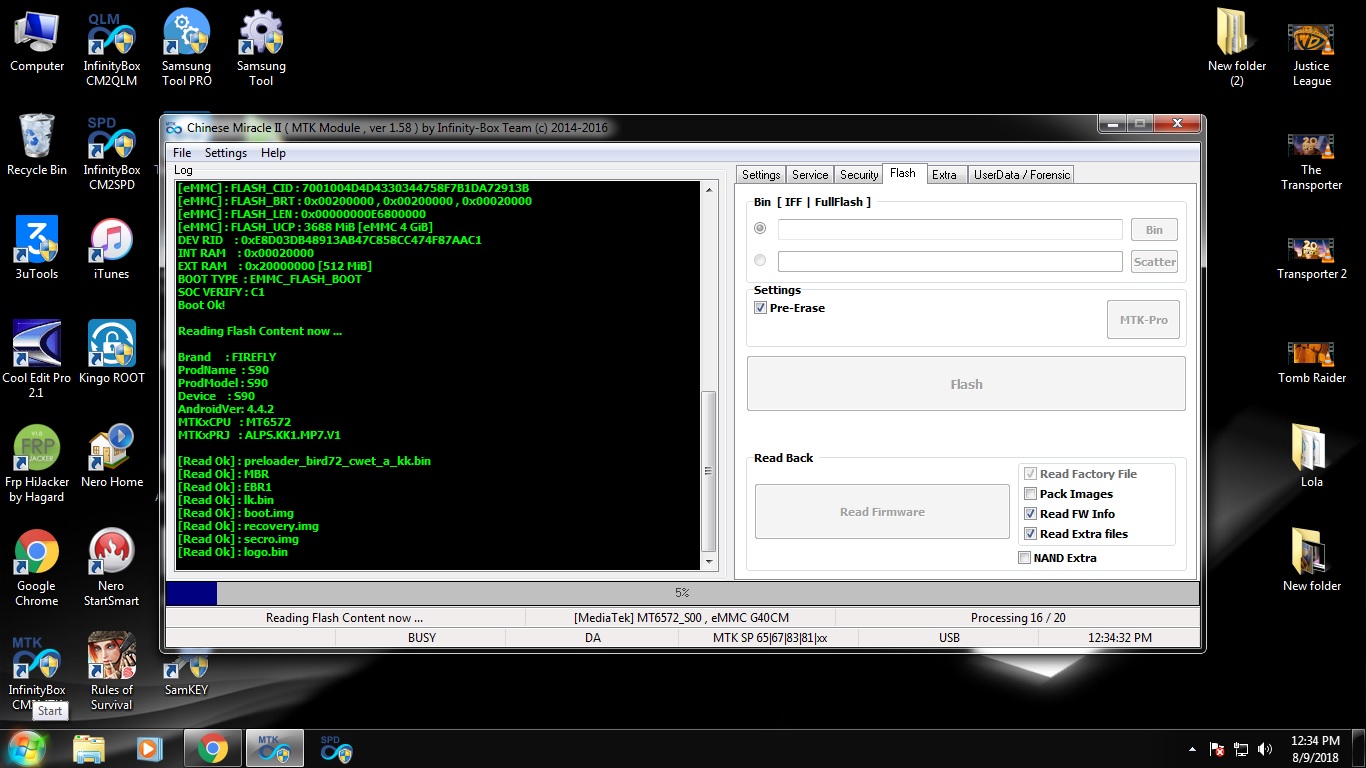This screenshot has width=1366, height=768.
Task: Open SPD tool pinned on taskbar
Action: 336,748
